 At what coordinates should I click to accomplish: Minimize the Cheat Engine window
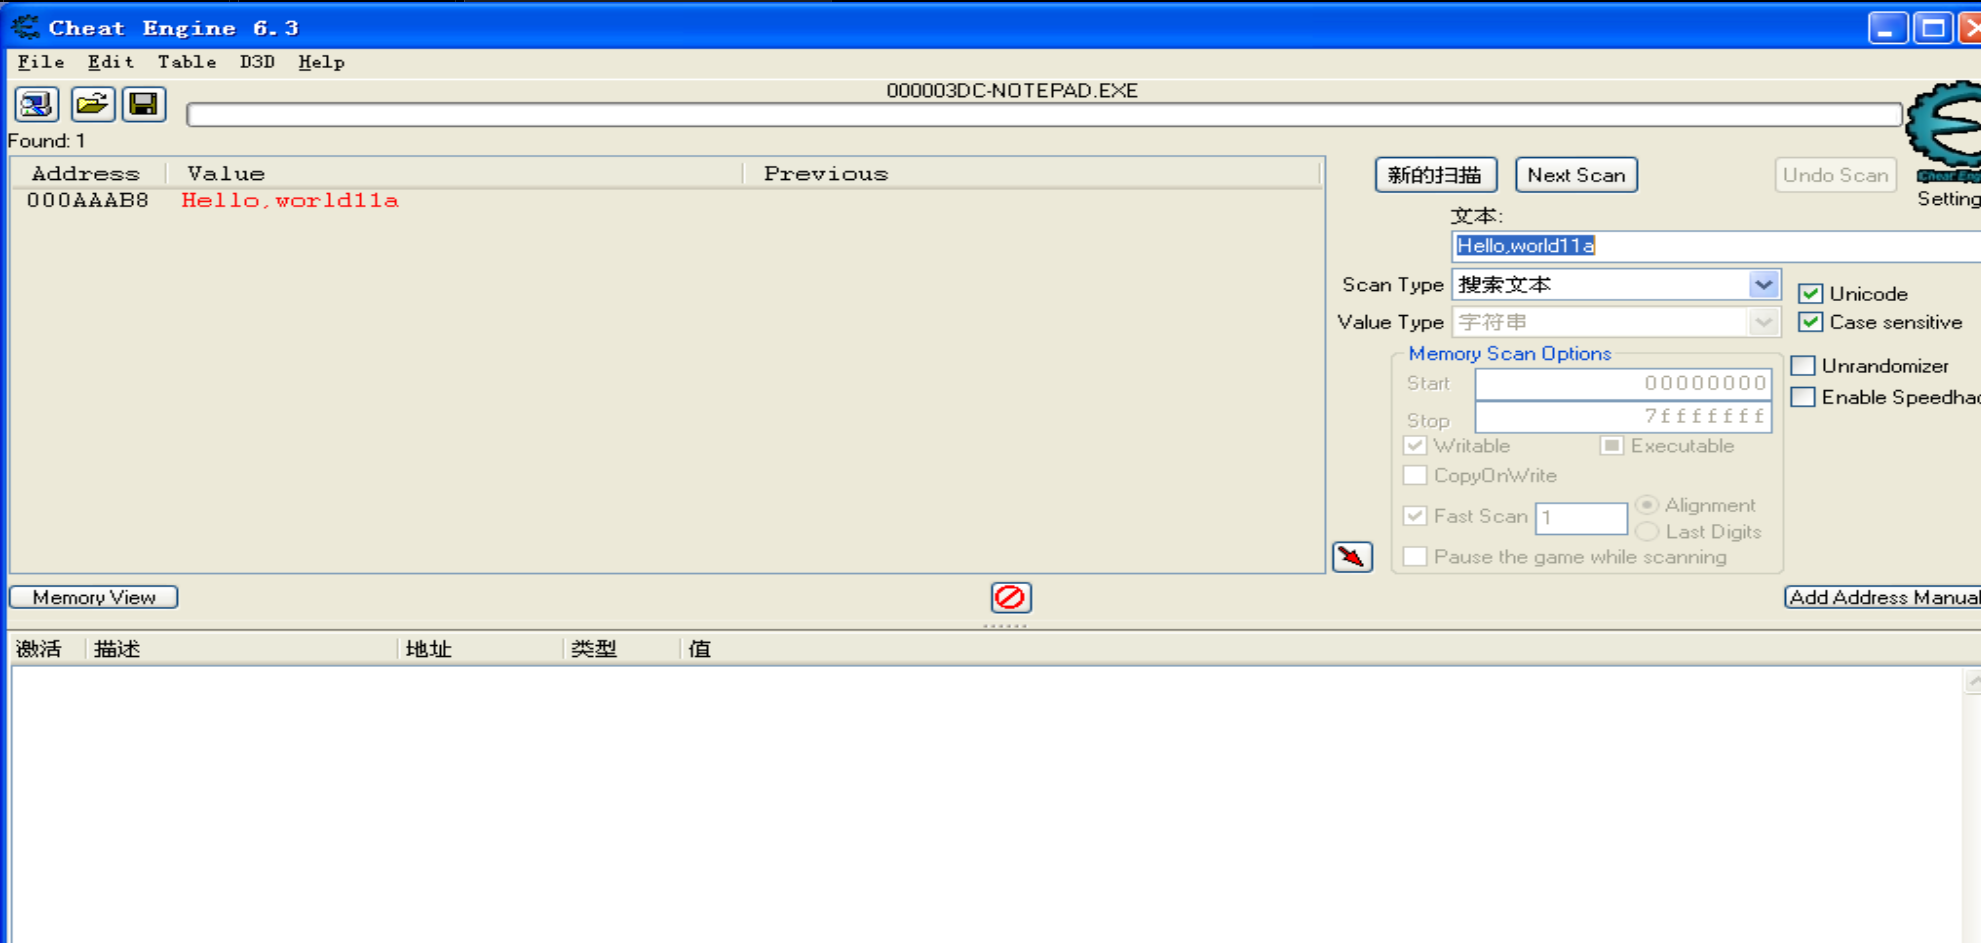coord(1887,28)
